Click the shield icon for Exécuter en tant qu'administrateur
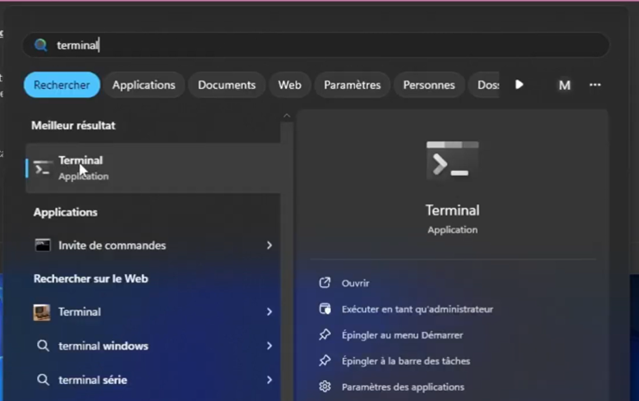The height and width of the screenshot is (401, 639). tap(324, 309)
